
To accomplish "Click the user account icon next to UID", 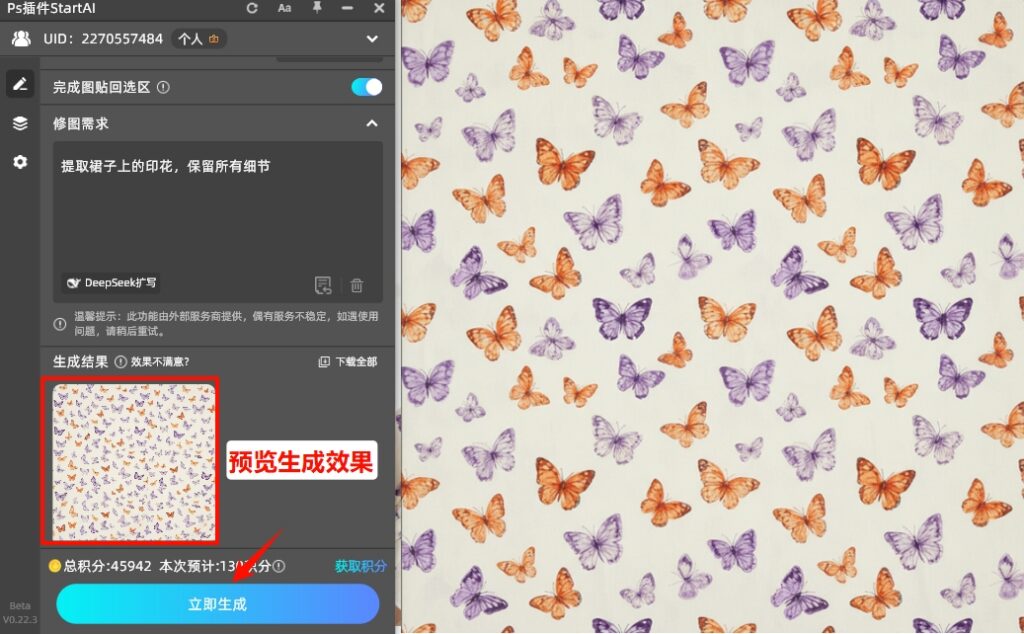I will [22, 39].
